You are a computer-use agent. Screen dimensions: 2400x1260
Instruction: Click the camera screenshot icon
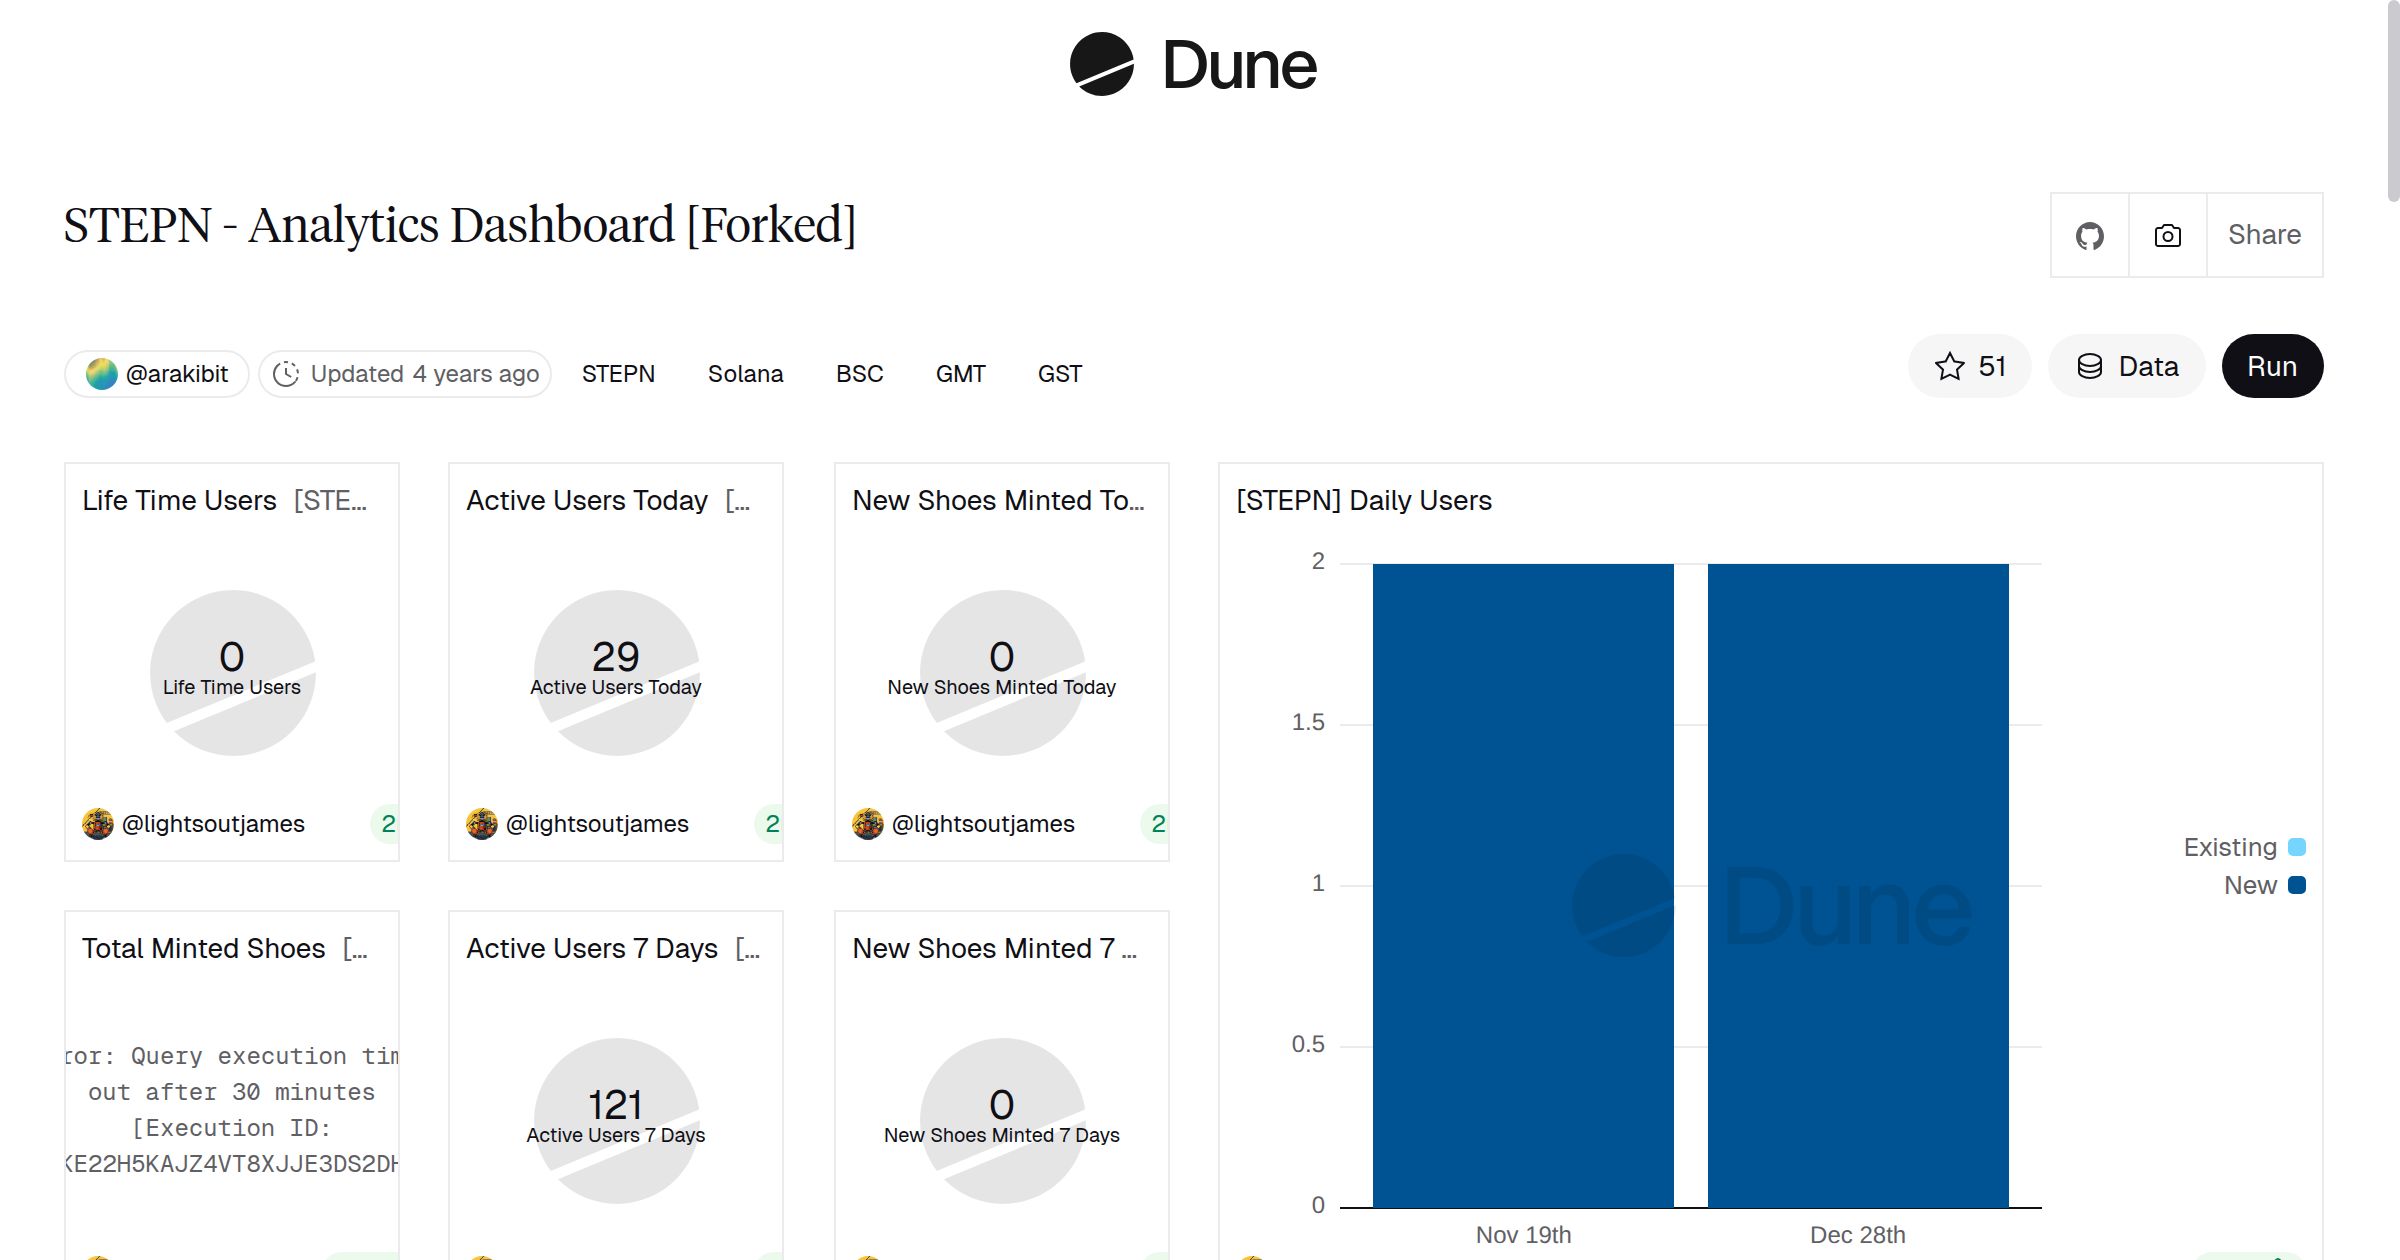tap(2166, 234)
